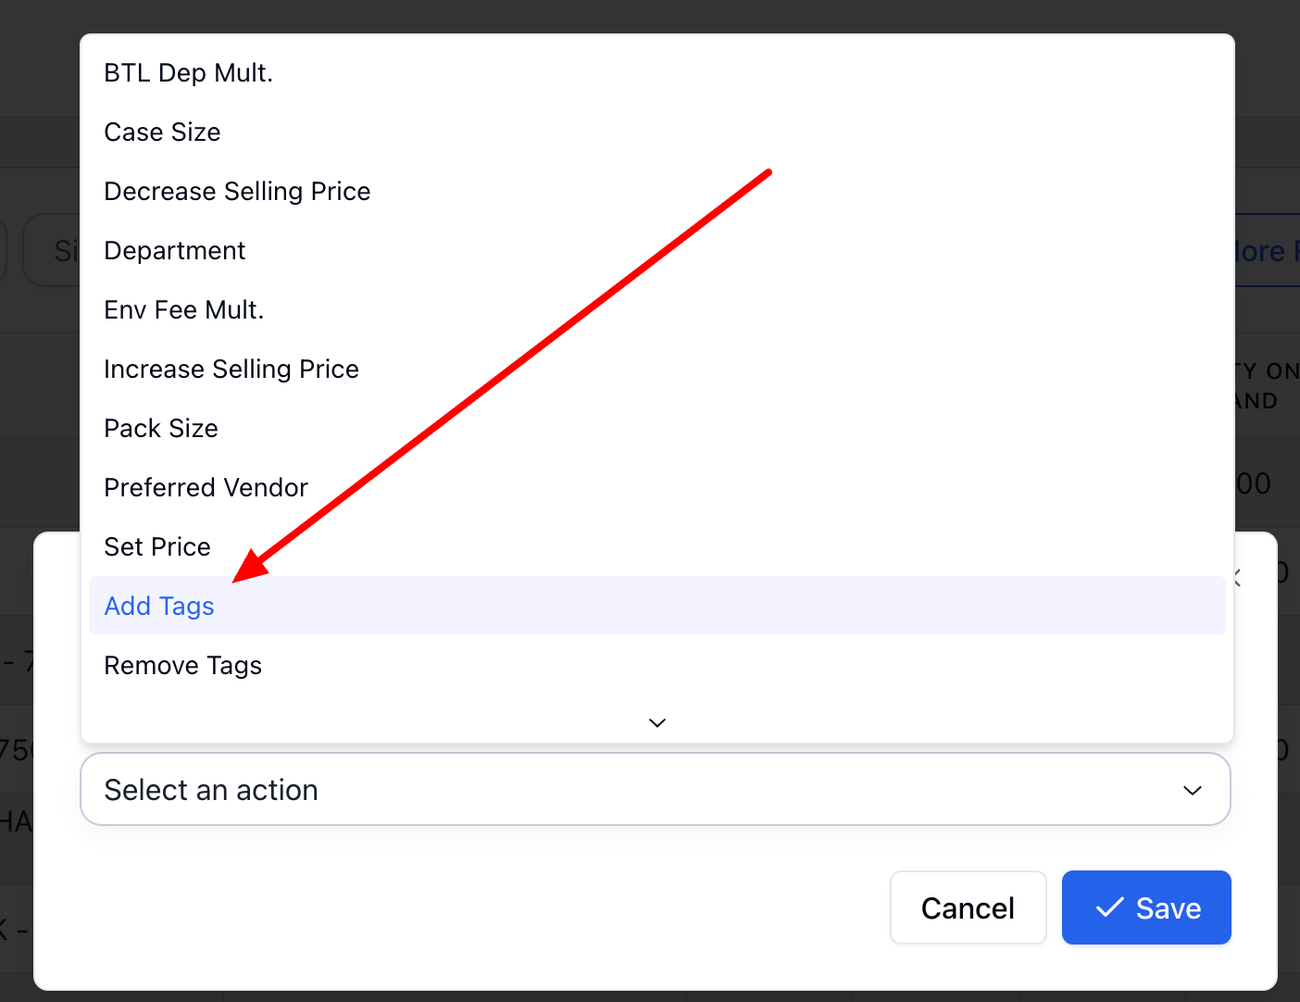Pick Decrease Selling Price action

pyautogui.click(x=237, y=191)
